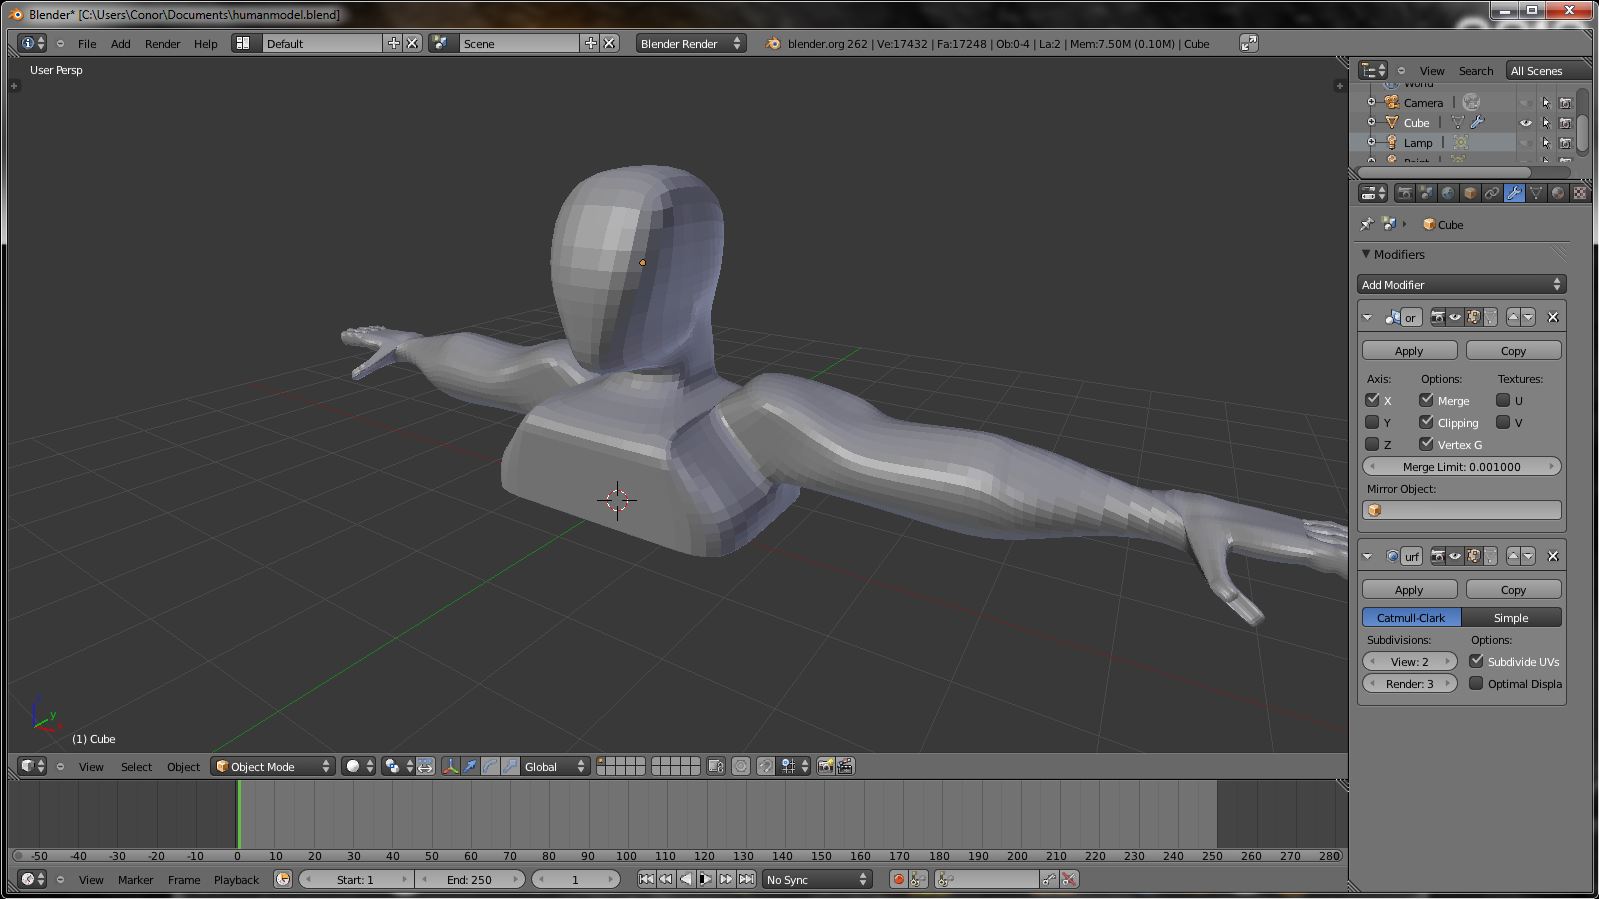Viewport: 1599px width, 899px height.
Task: Jump to the first frame in timeline
Action: (x=646, y=879)
